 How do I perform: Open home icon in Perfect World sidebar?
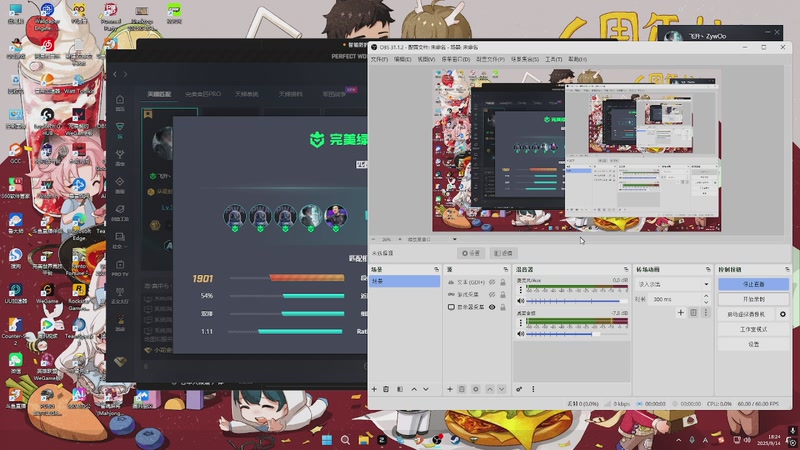pyautogui.click(x=120, y=102)
